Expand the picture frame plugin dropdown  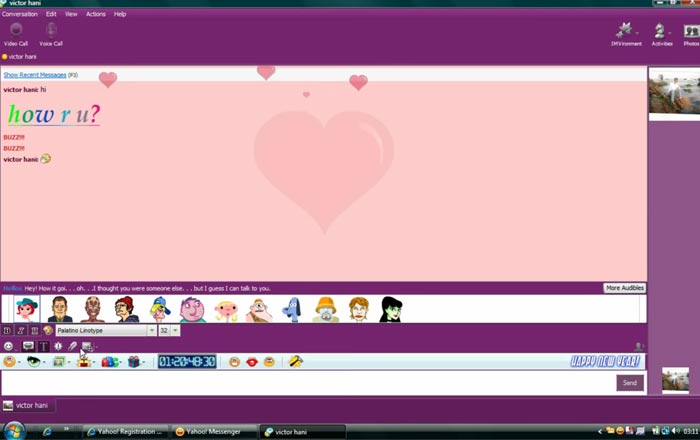point(68,362)
